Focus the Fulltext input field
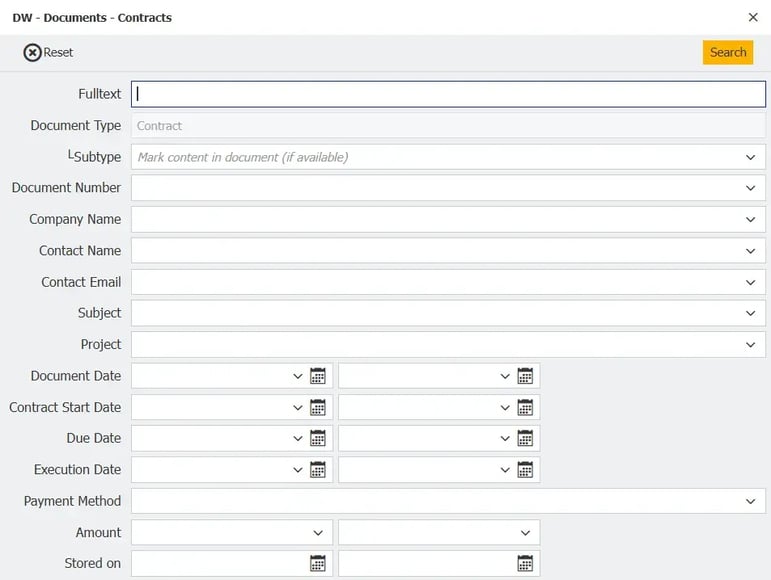The height and width of the screenshot is (580, 771). click(448, 94)
